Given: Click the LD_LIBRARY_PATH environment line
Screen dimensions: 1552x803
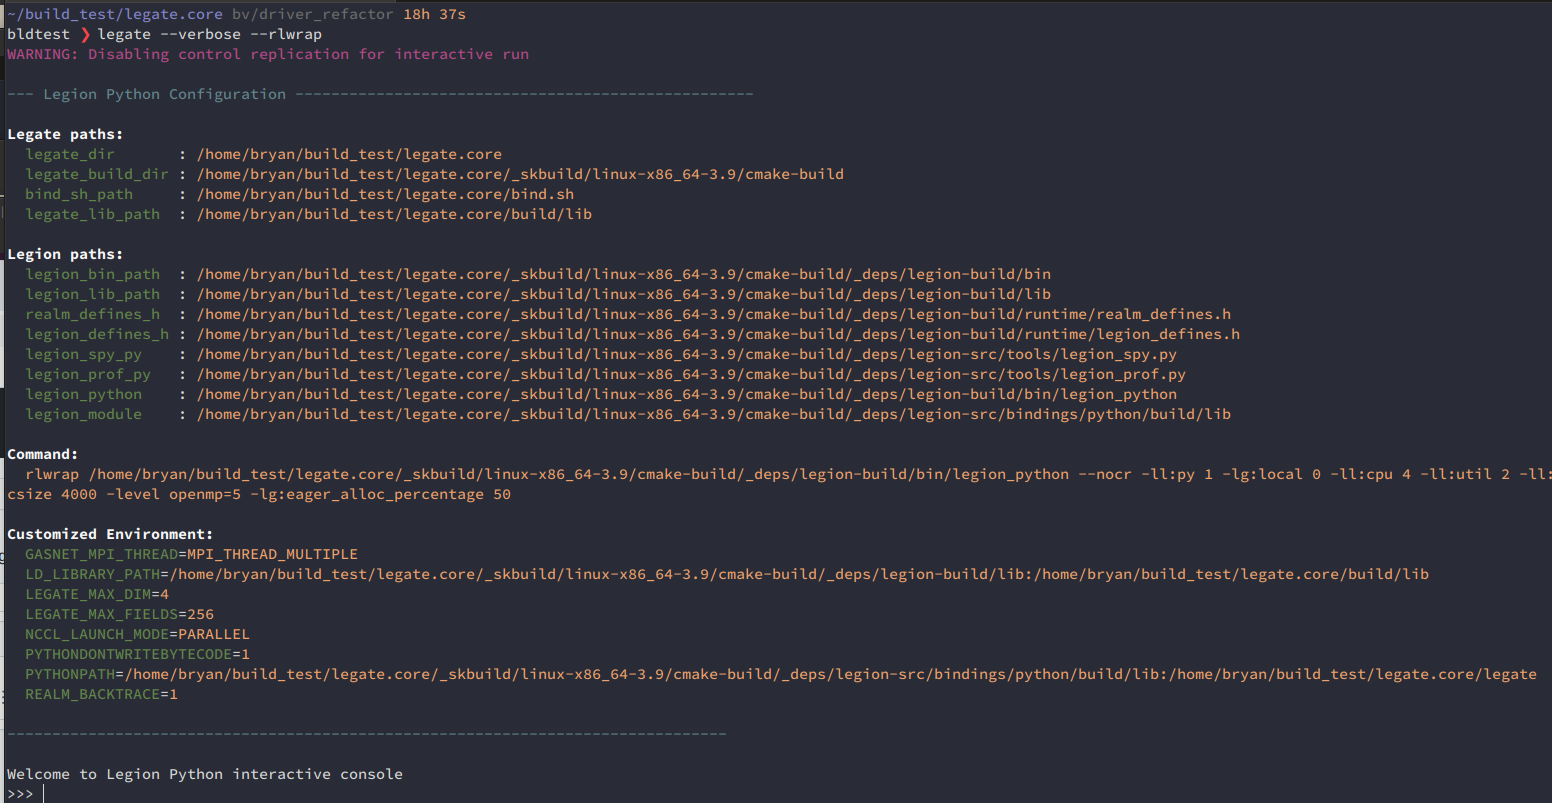Looking at the screenshot, I should 727,574.
